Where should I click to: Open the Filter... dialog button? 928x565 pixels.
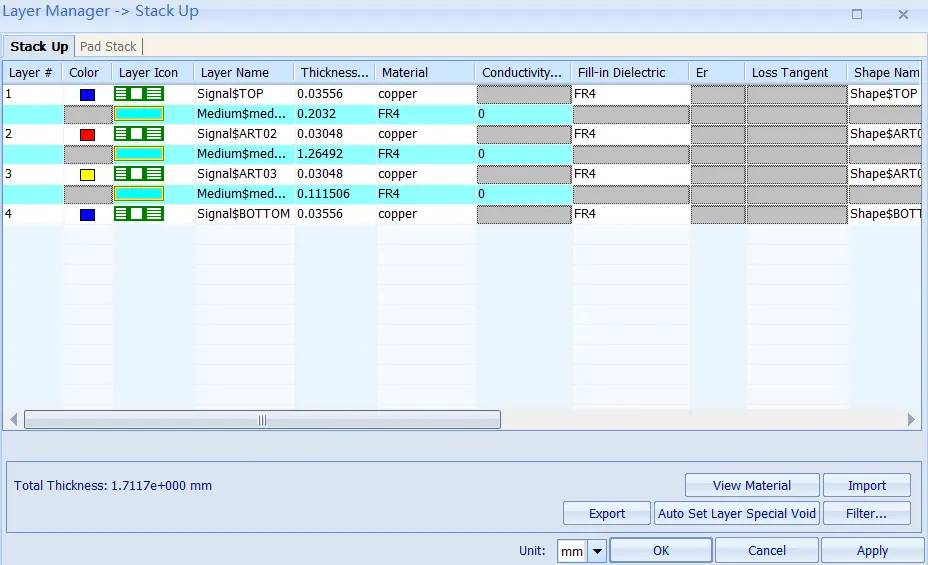(x=866, y=514)
